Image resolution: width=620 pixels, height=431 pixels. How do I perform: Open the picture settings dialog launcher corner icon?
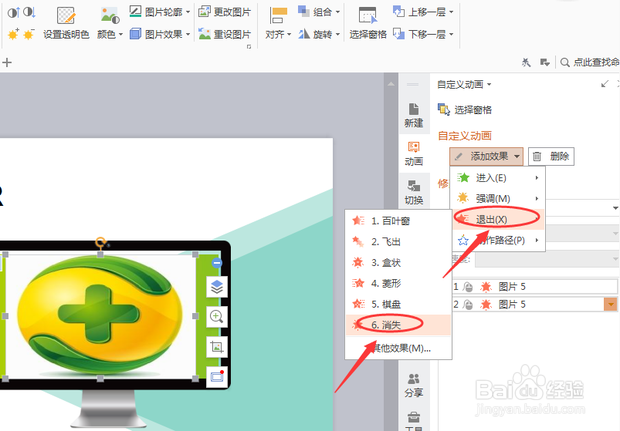(249, 47)
